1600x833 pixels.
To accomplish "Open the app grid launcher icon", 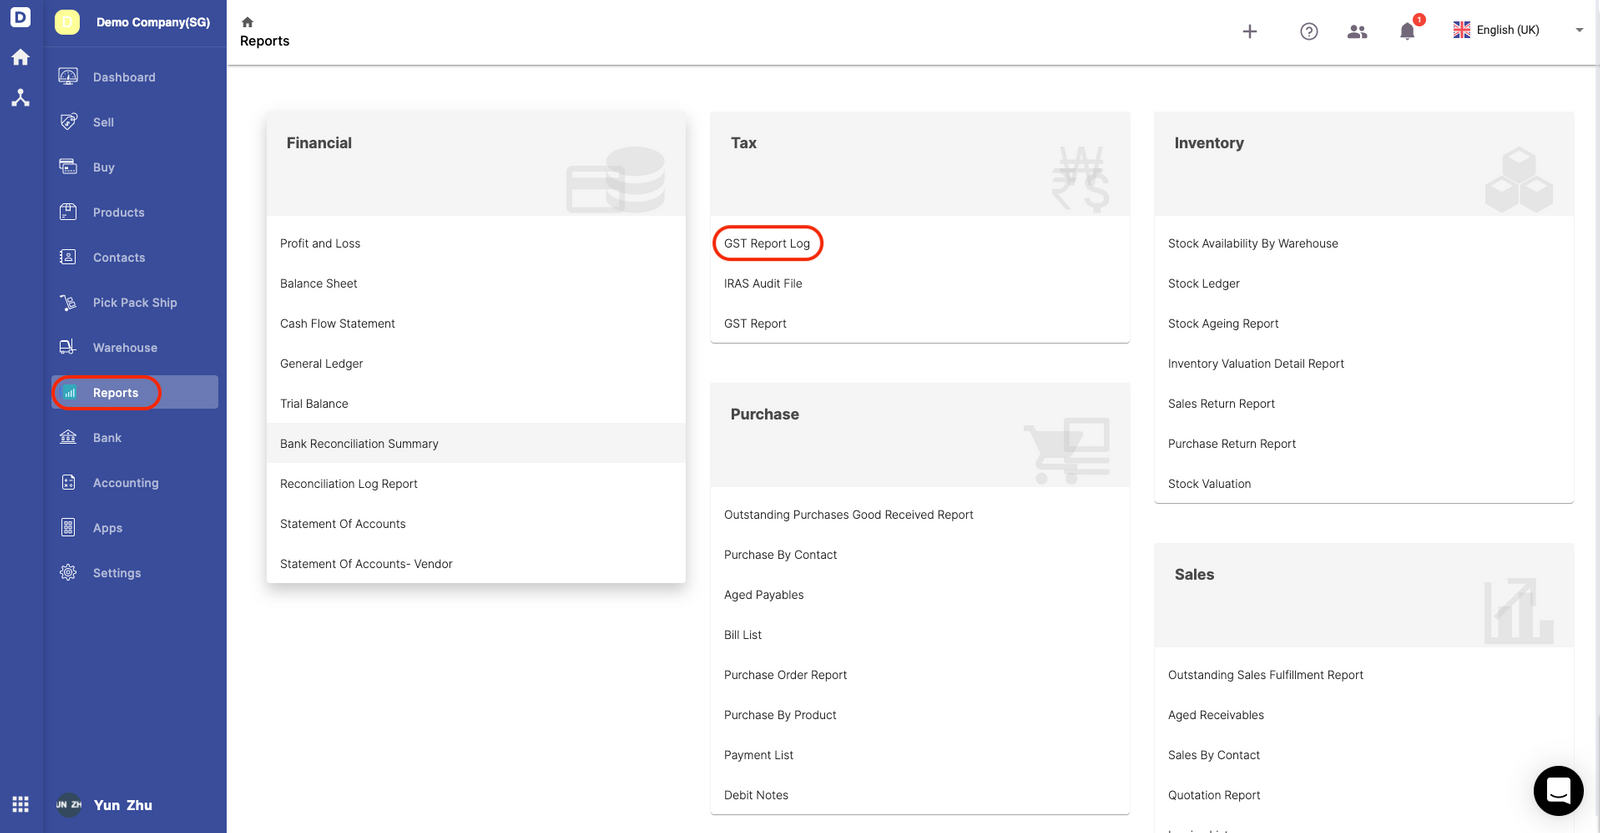I will click(x=20, y=804).
